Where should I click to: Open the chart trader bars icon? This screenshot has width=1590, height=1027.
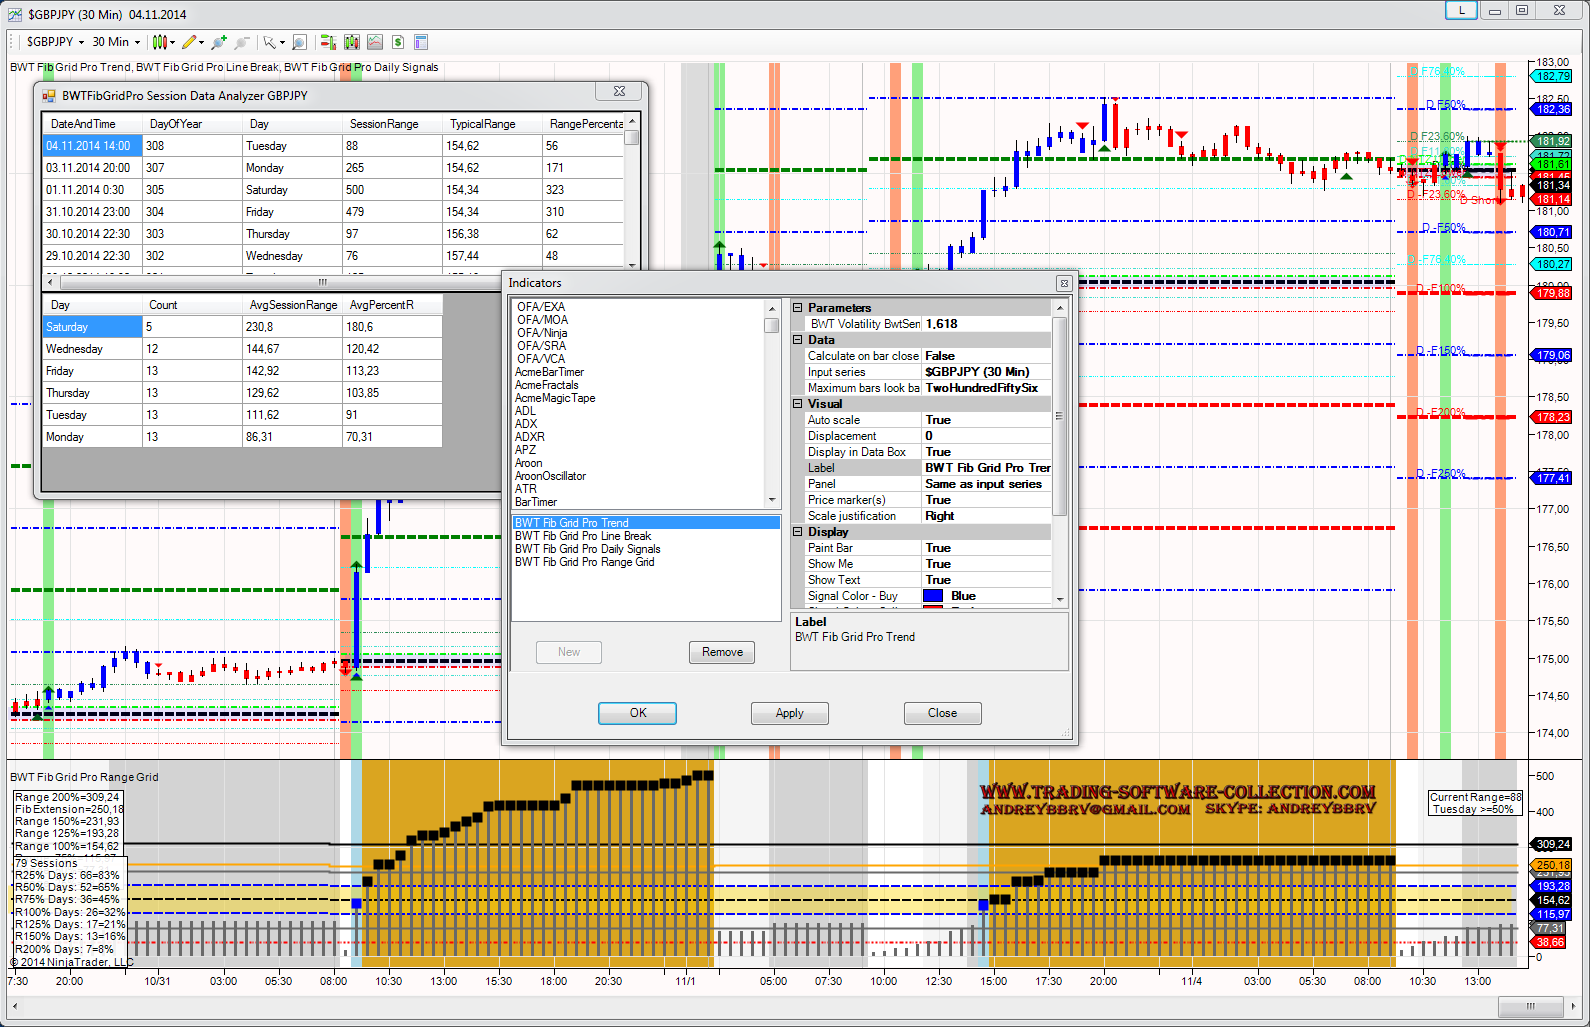[x=327, y=42]
